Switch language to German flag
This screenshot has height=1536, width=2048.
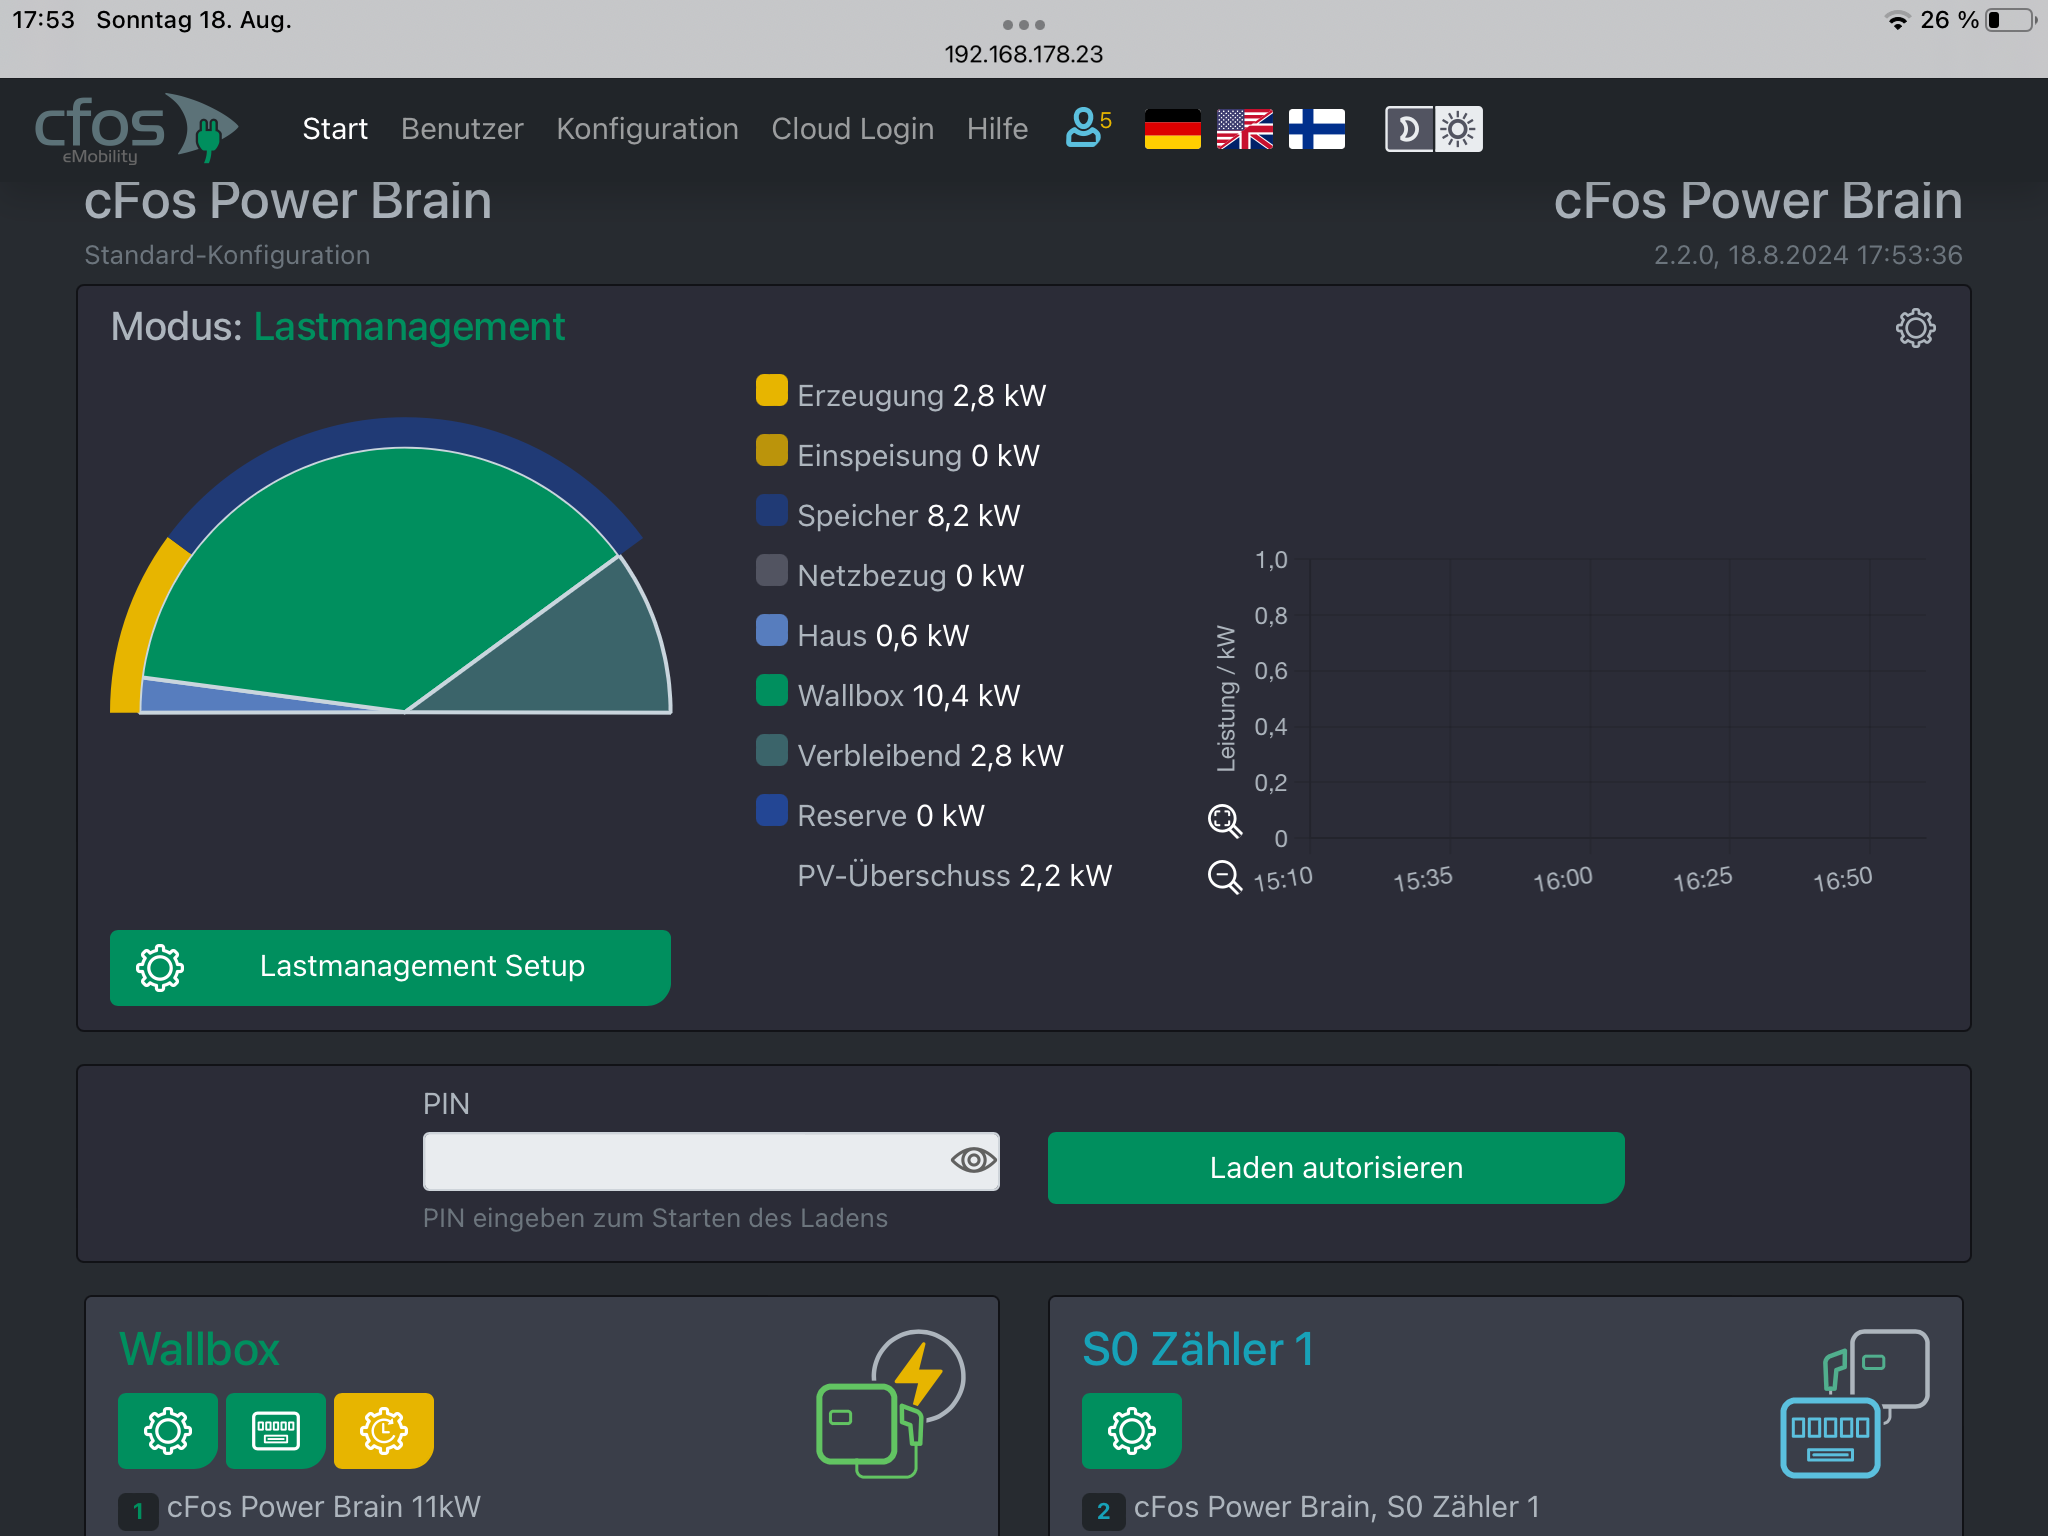click(1172, 129)
